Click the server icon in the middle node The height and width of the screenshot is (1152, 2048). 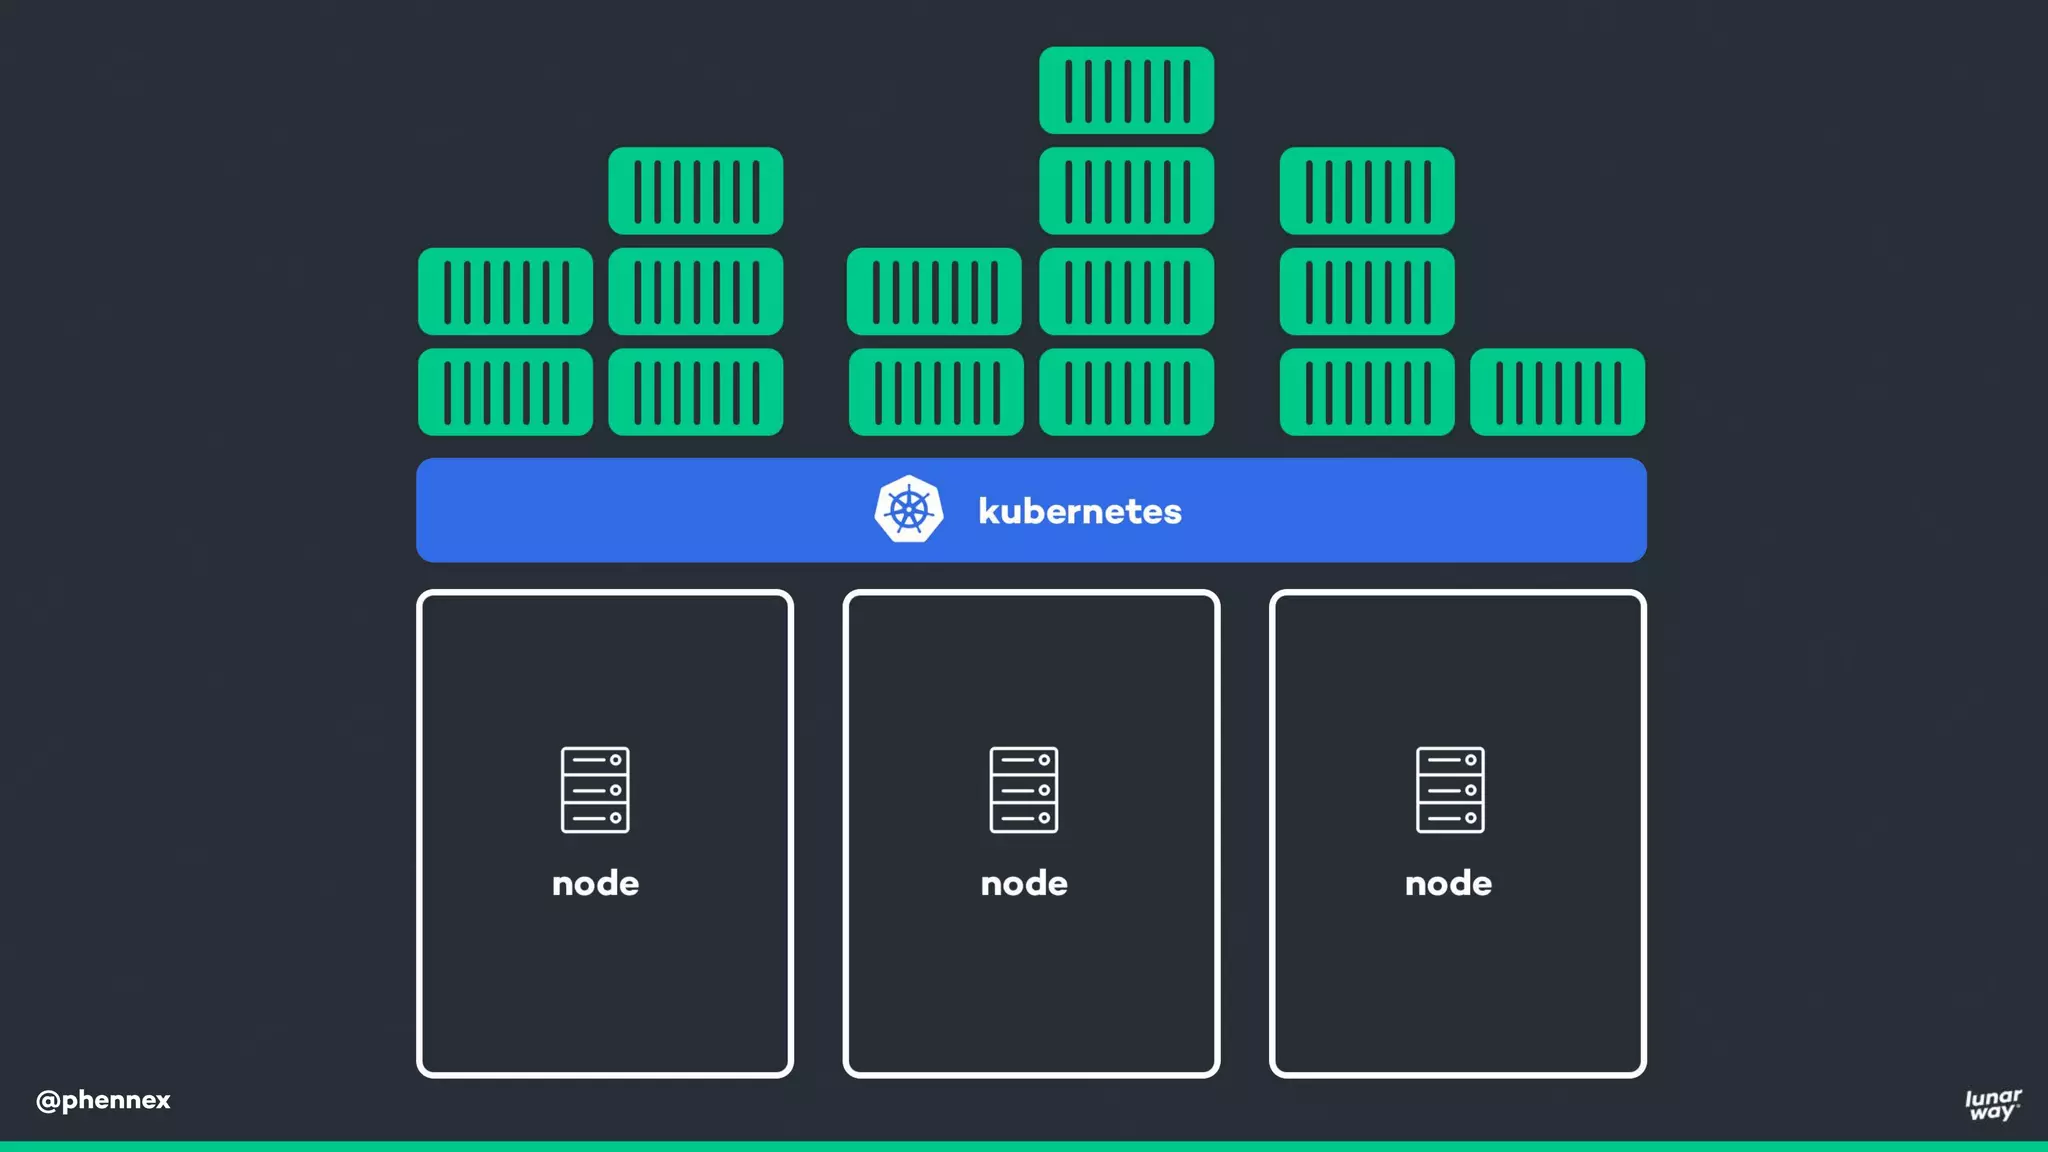(x=1024, y=789)
